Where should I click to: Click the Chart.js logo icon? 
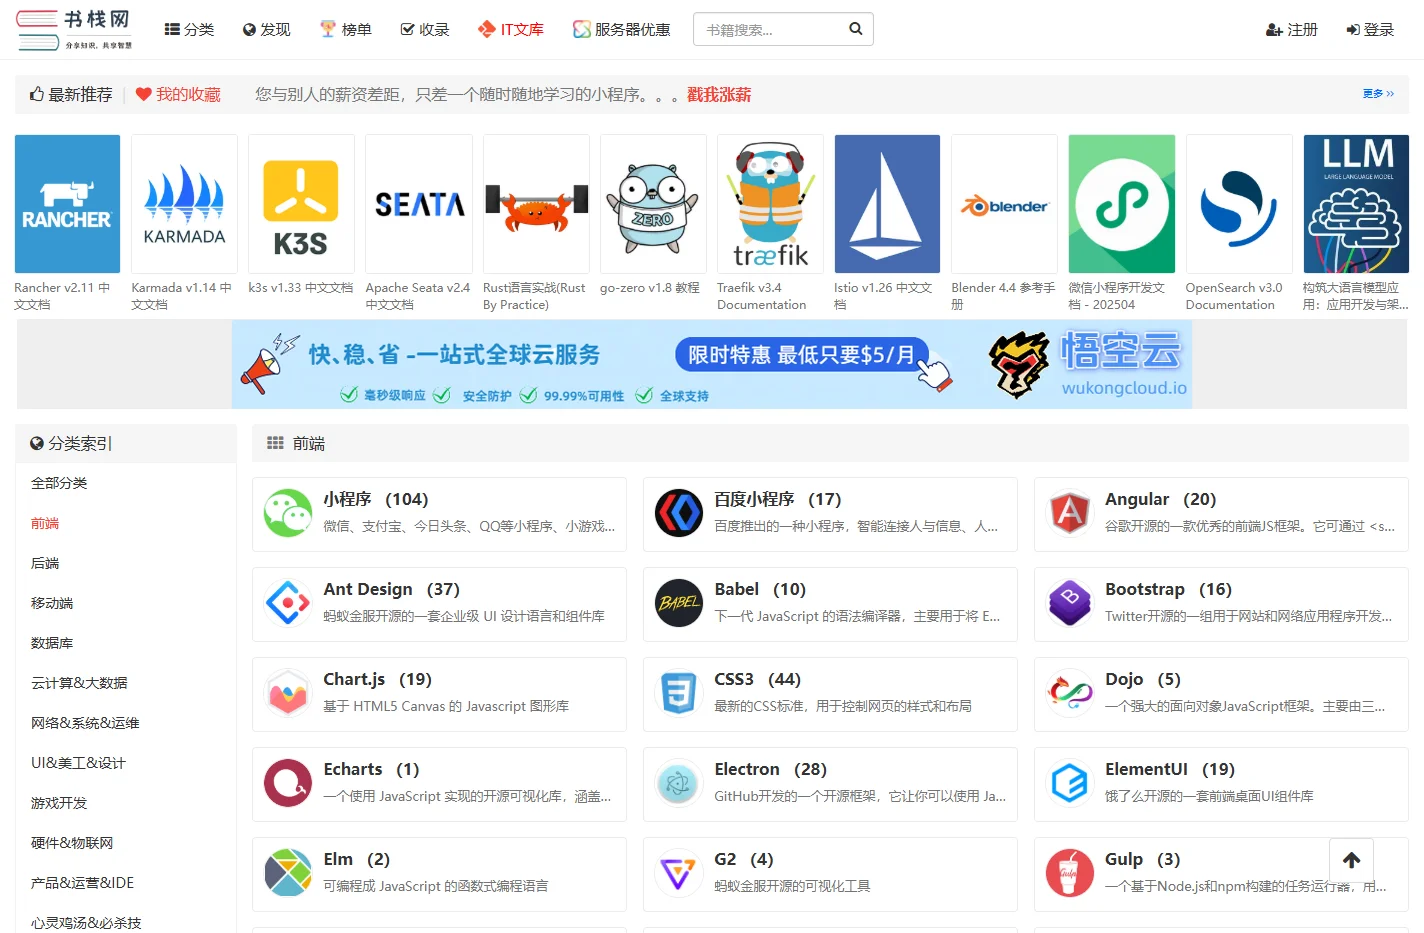pyautogui.click(x=288, y=694)
